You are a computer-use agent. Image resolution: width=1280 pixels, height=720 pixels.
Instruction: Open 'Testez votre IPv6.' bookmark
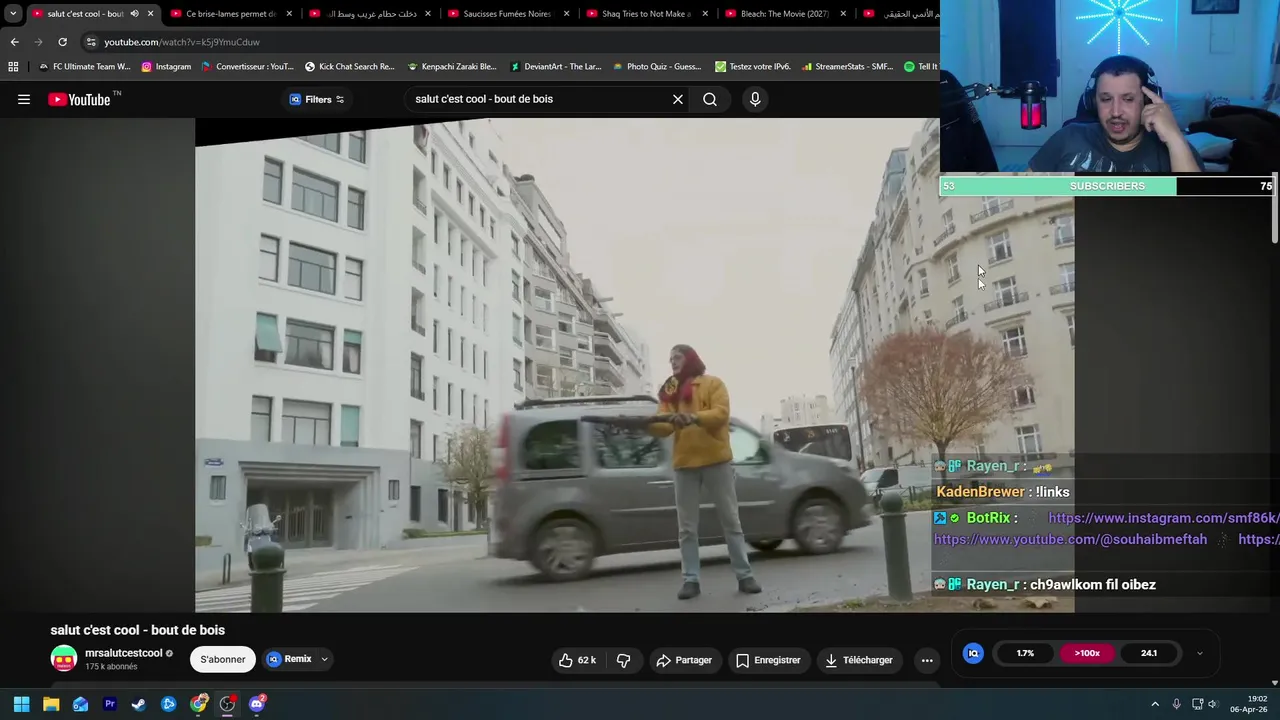pos(752,67)
